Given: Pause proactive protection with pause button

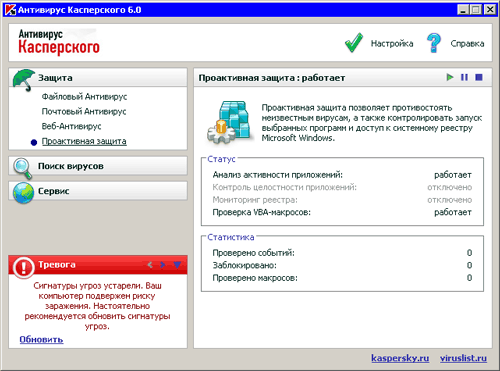Looking at the screenshot, I should (464, 77).
